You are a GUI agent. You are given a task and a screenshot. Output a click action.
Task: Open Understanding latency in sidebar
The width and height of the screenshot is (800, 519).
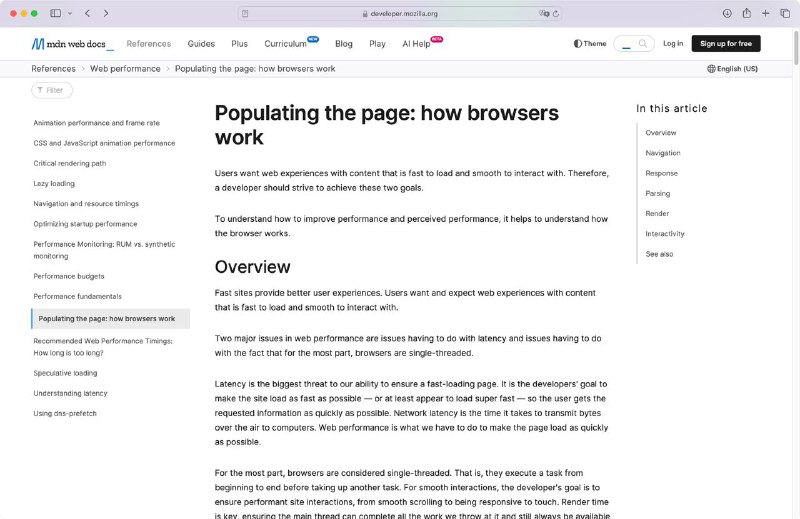70,393
